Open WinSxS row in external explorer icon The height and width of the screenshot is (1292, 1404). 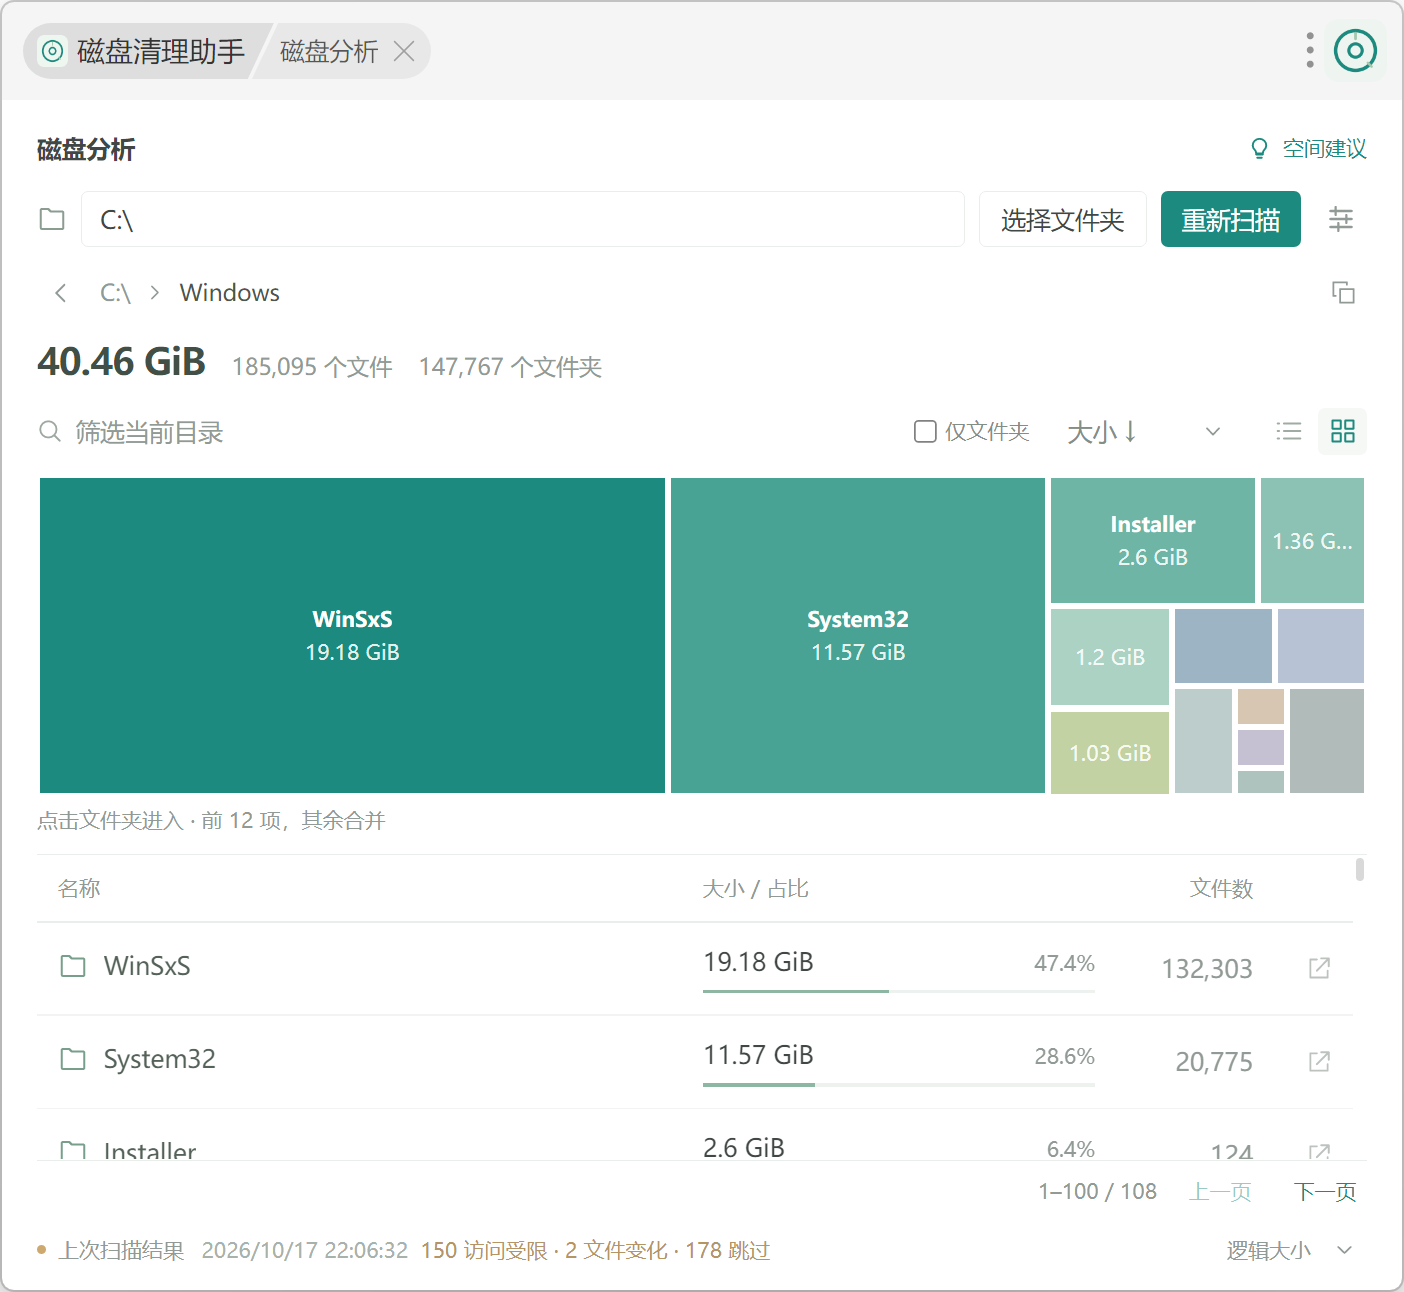pos(1319,968)
